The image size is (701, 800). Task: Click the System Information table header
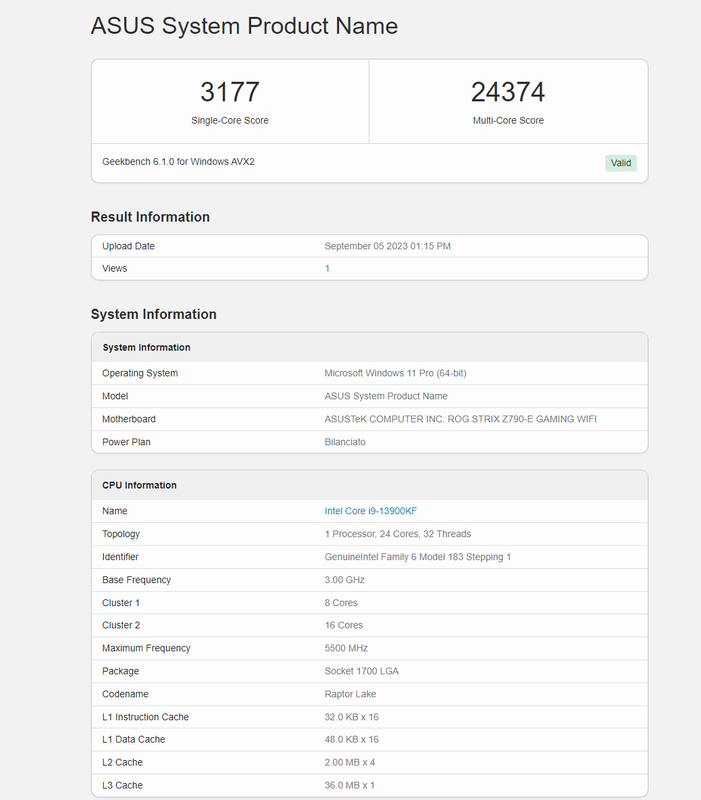(x=146, y=347)
